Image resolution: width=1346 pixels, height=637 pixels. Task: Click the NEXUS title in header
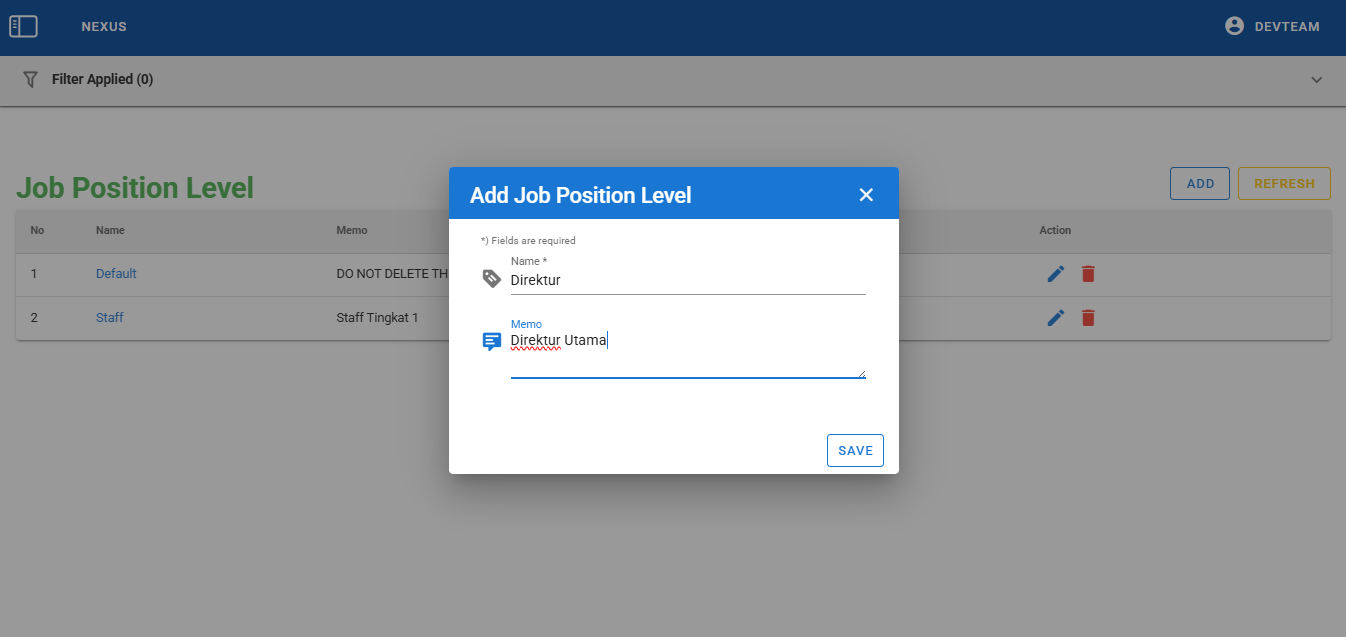(x=104, y=27)
